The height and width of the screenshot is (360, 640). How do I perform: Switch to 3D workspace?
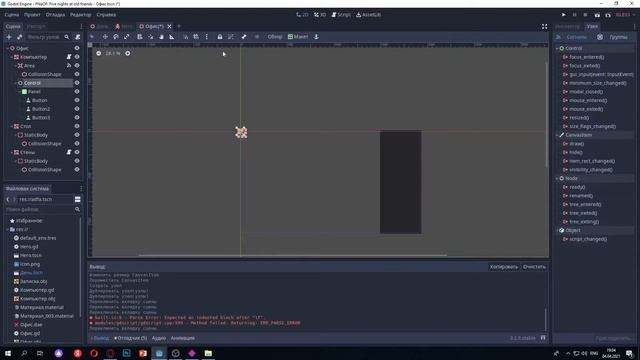point(320,15)
